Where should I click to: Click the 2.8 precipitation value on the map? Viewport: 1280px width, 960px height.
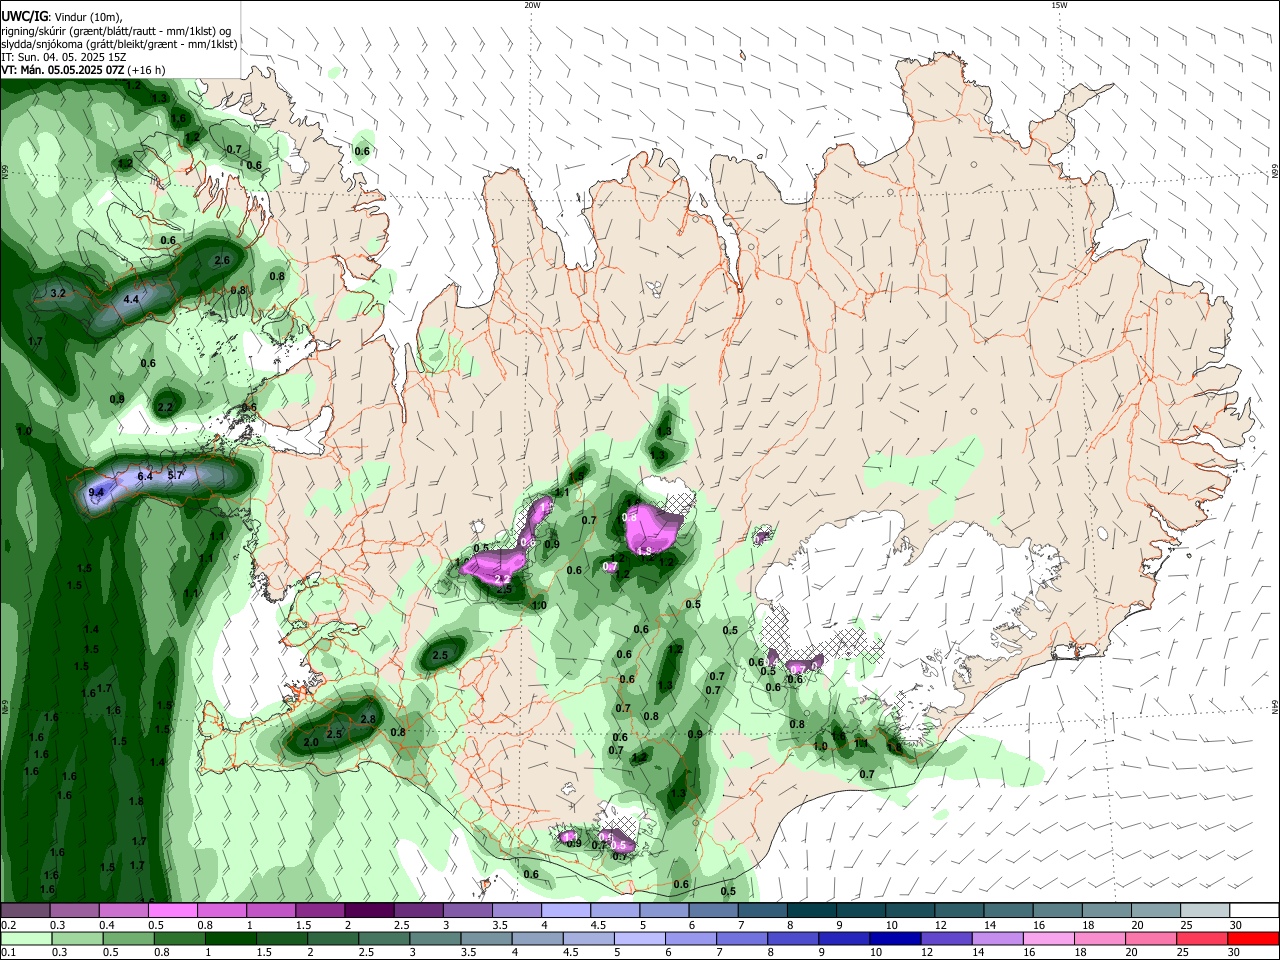click(x=367, y=719)
